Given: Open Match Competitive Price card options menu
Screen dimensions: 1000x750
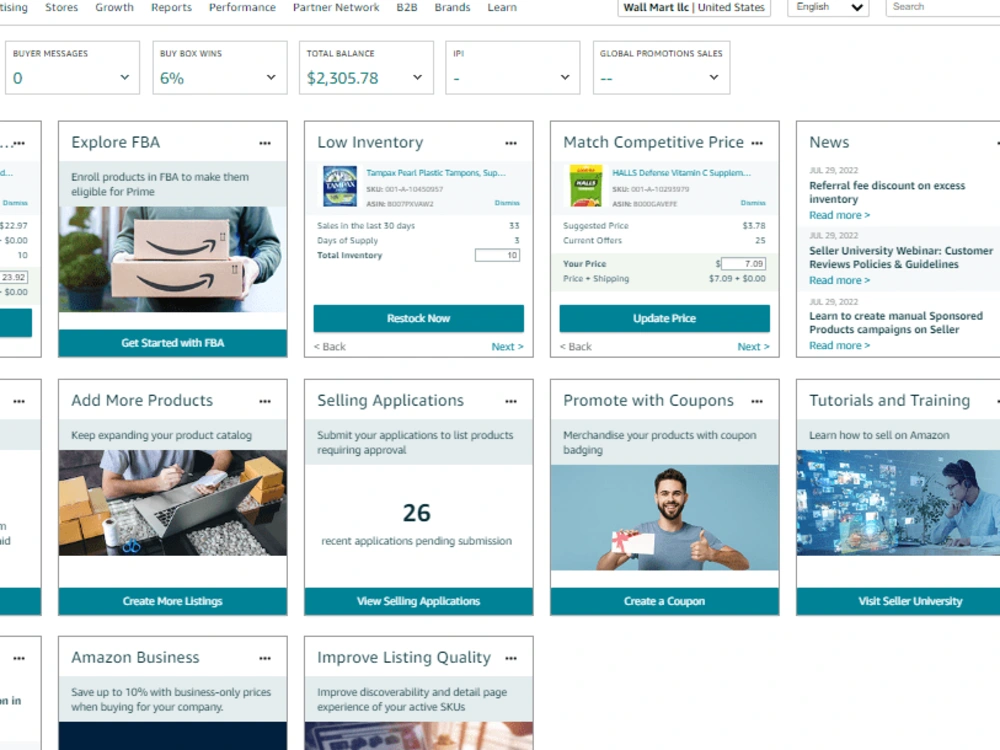Looking at the screenshot, I should pos(757,143).
